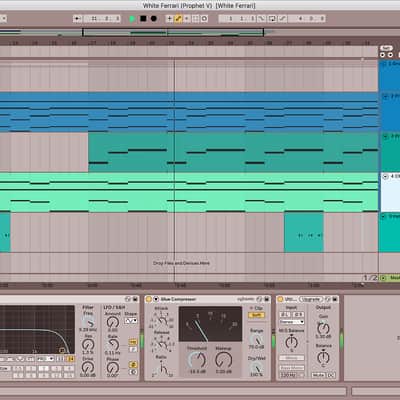Adjust the LFO Rate knob
The height and width of the screenshot is (400, 400).
point(113,344)
